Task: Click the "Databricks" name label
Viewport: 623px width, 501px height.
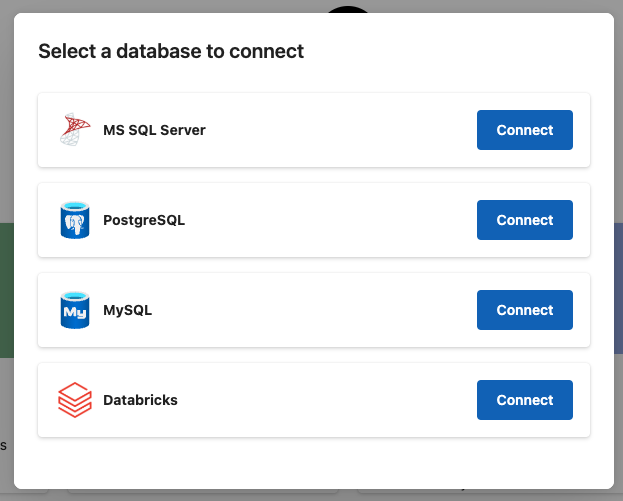Action: click(140, 400)
